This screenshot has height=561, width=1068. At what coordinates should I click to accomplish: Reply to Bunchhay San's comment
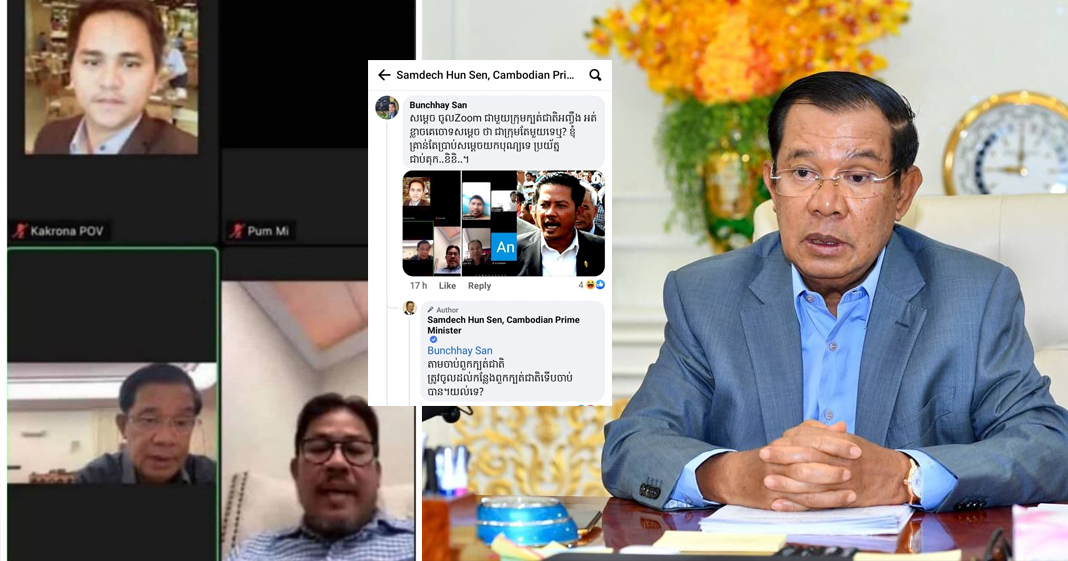click(479, 286)
